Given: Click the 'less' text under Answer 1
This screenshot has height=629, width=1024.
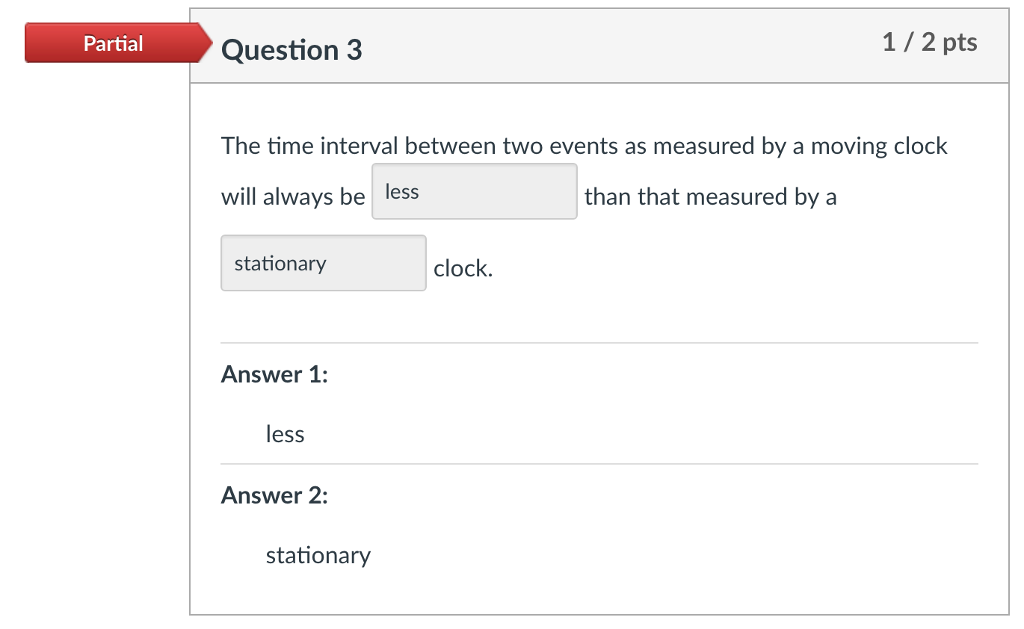Looking at the screenshot, I should click(x=286, y=434).
